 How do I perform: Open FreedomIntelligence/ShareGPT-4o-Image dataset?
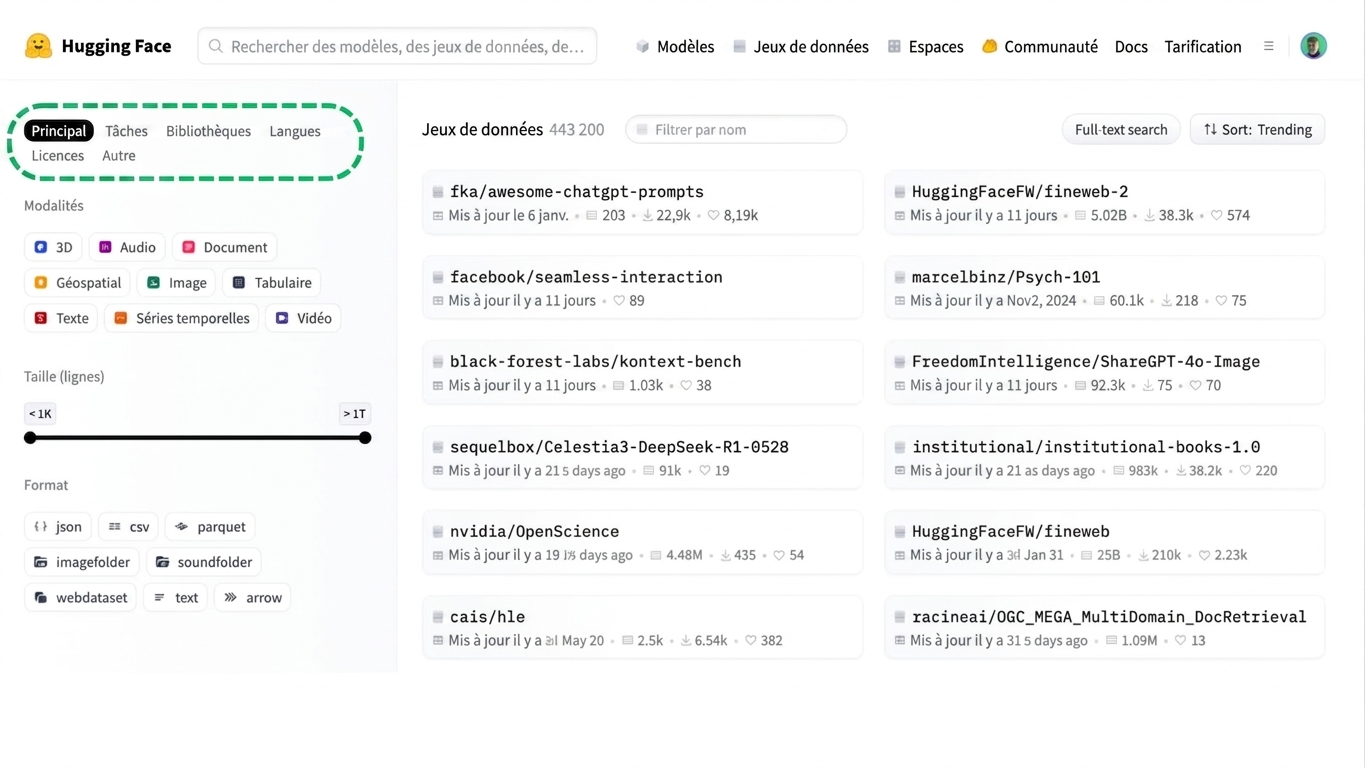point(1104,372)
